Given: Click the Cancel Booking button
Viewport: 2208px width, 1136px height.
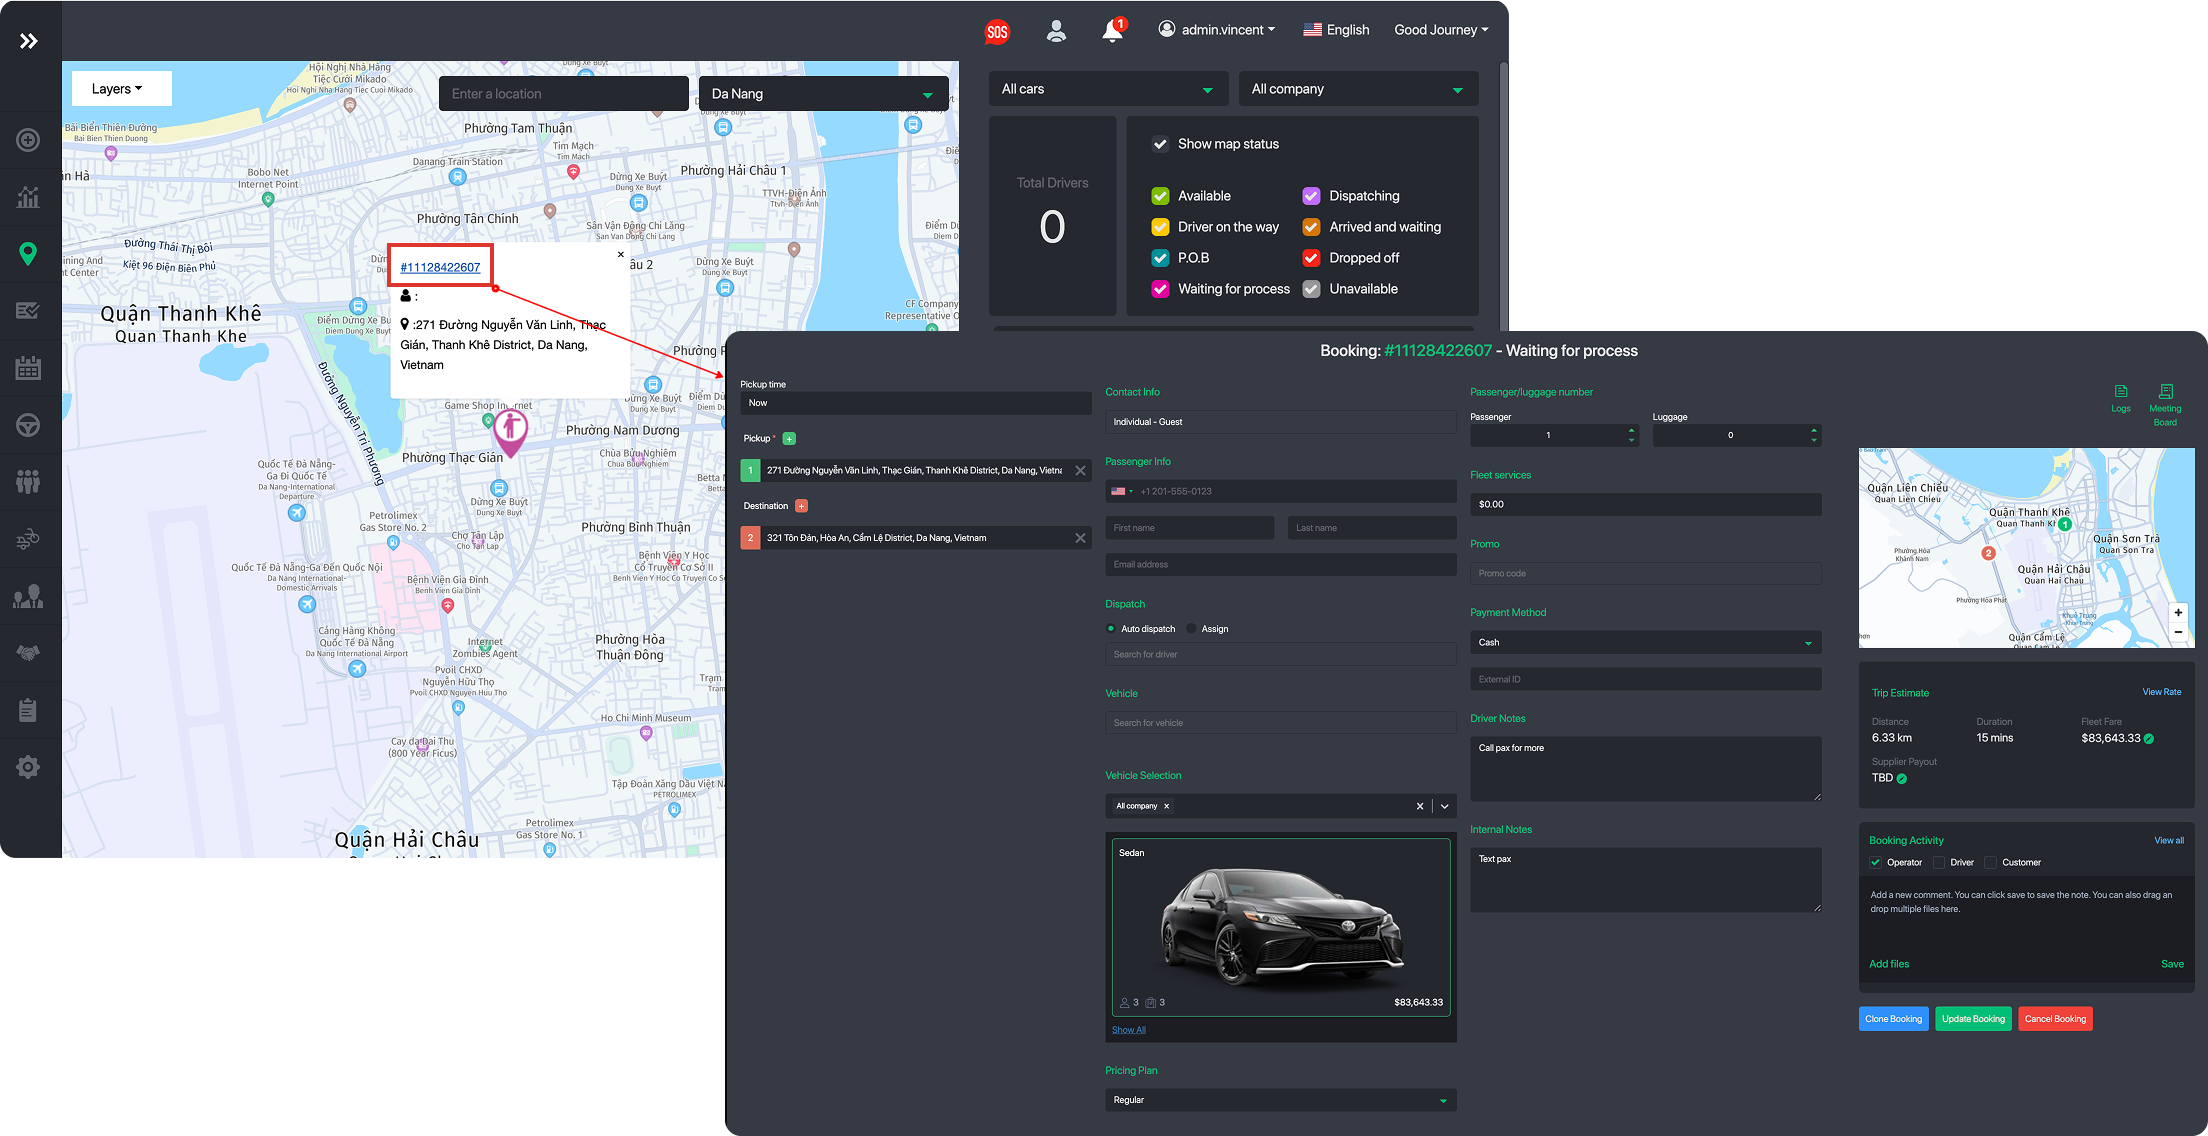Looking at the screenshot, I should pos(2055,1019).
